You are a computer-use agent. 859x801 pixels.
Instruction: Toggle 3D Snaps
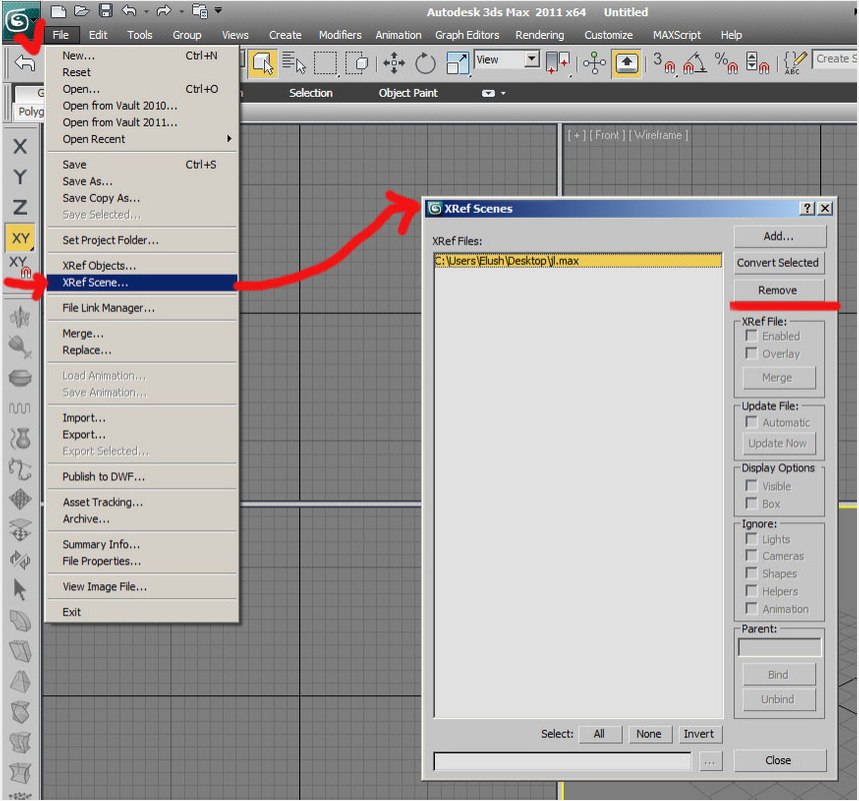pyautogui.click(x=663, y=63)
